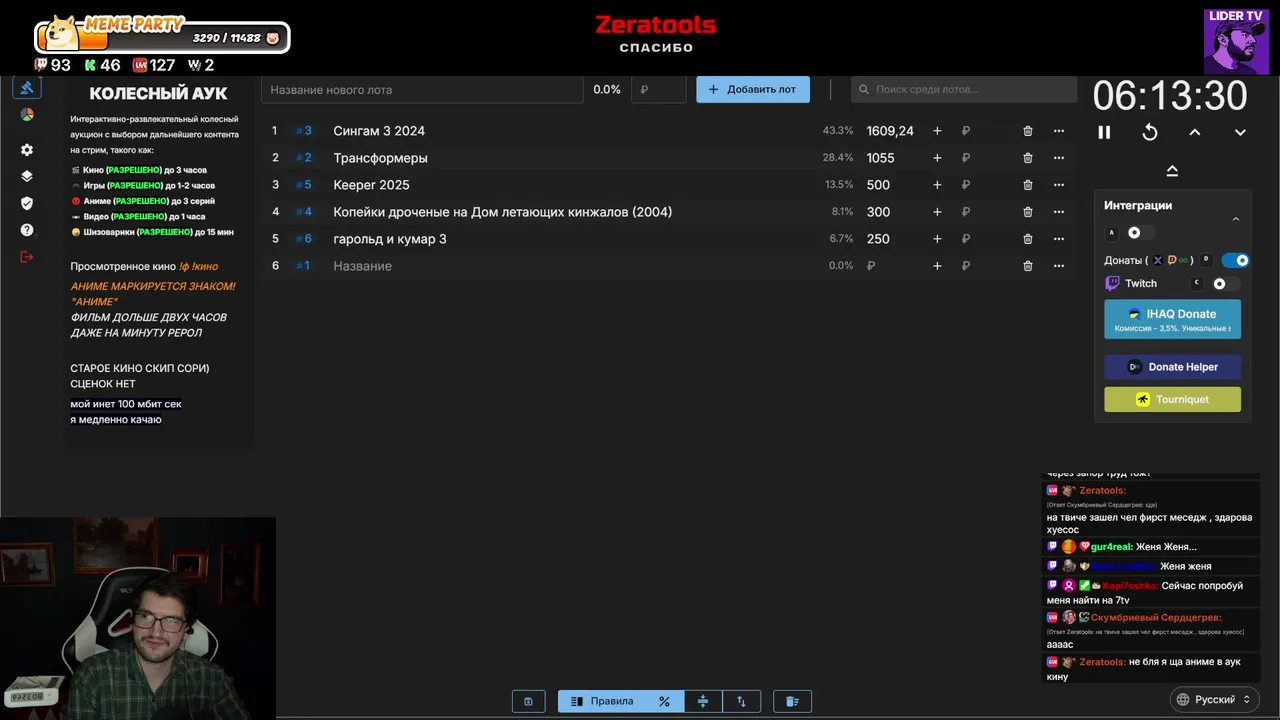
Task: Open more options for Keeper 2025
Action: [1059, 185]
